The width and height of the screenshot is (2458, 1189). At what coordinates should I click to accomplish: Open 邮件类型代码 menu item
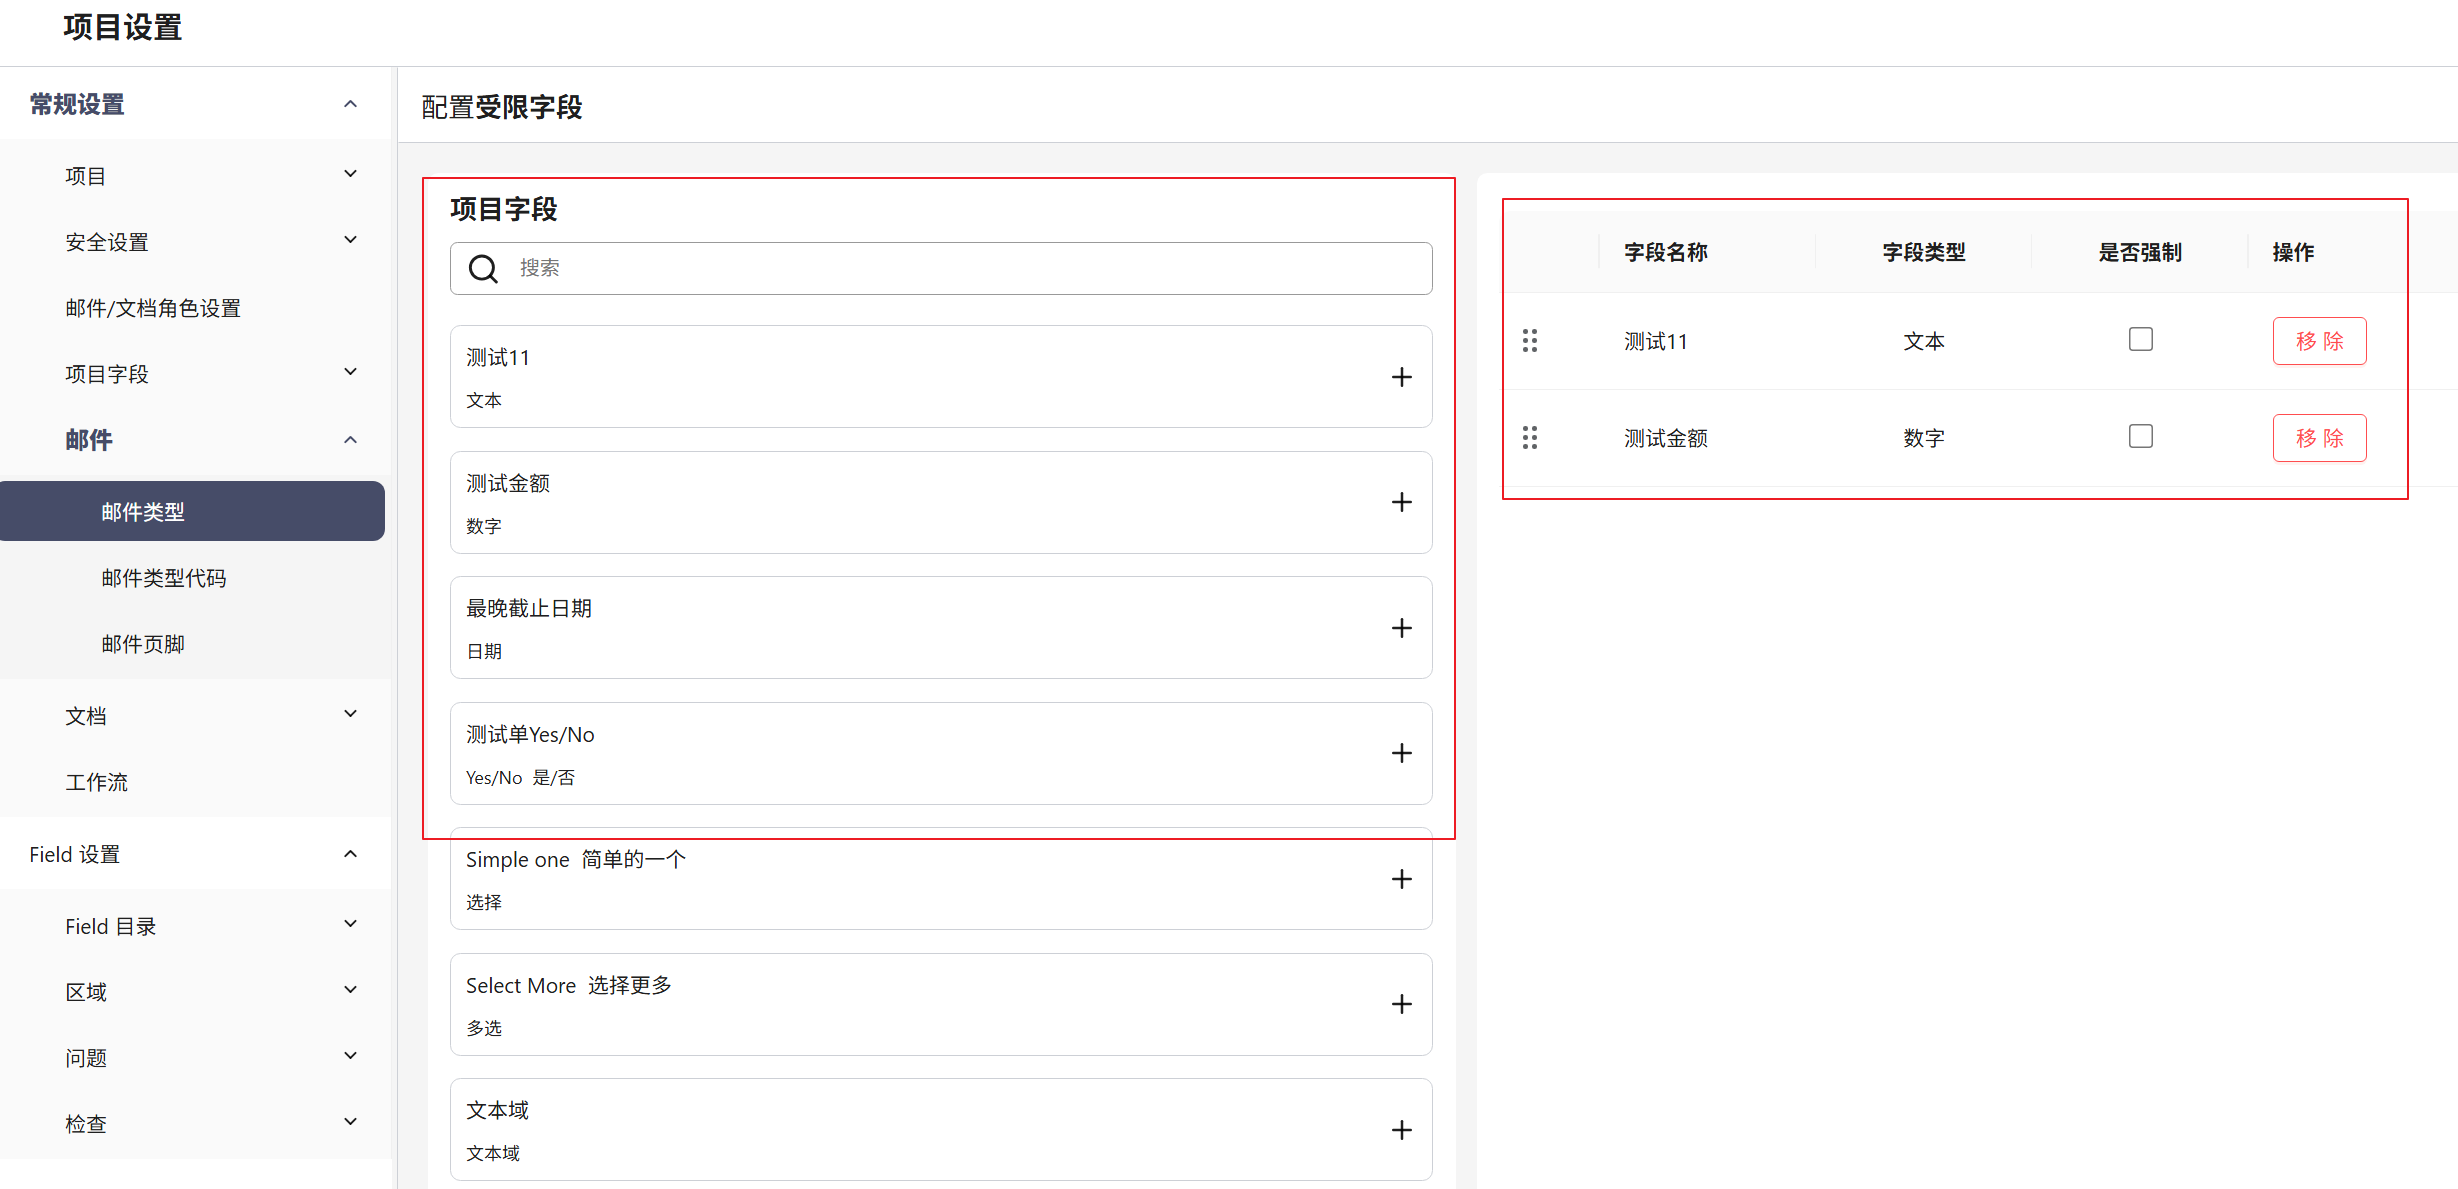click(164, 578)
